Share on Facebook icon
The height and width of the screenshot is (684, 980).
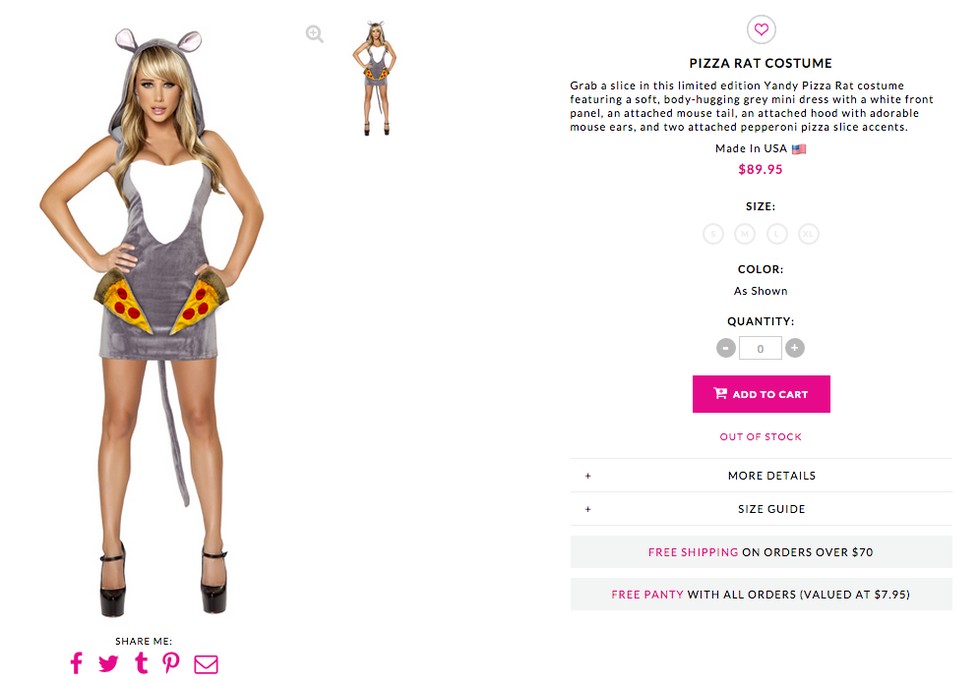point(76,663)
